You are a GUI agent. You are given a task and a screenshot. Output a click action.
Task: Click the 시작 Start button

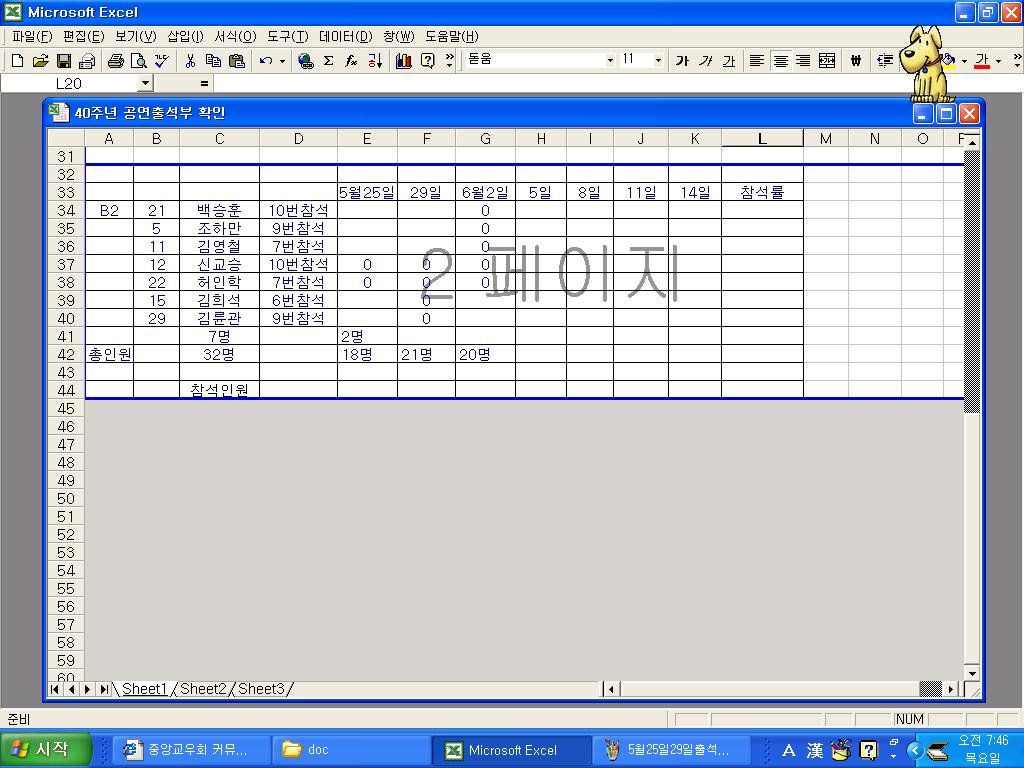[x=40, y=749]
